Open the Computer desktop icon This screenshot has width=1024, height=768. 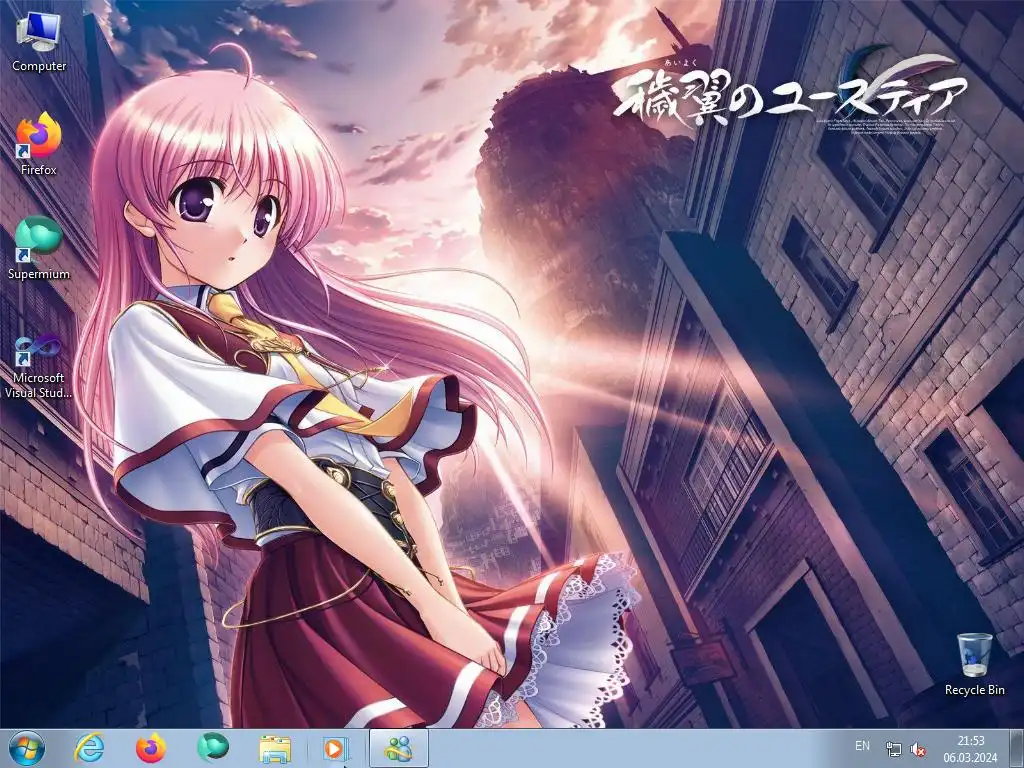tap(39, 42)
